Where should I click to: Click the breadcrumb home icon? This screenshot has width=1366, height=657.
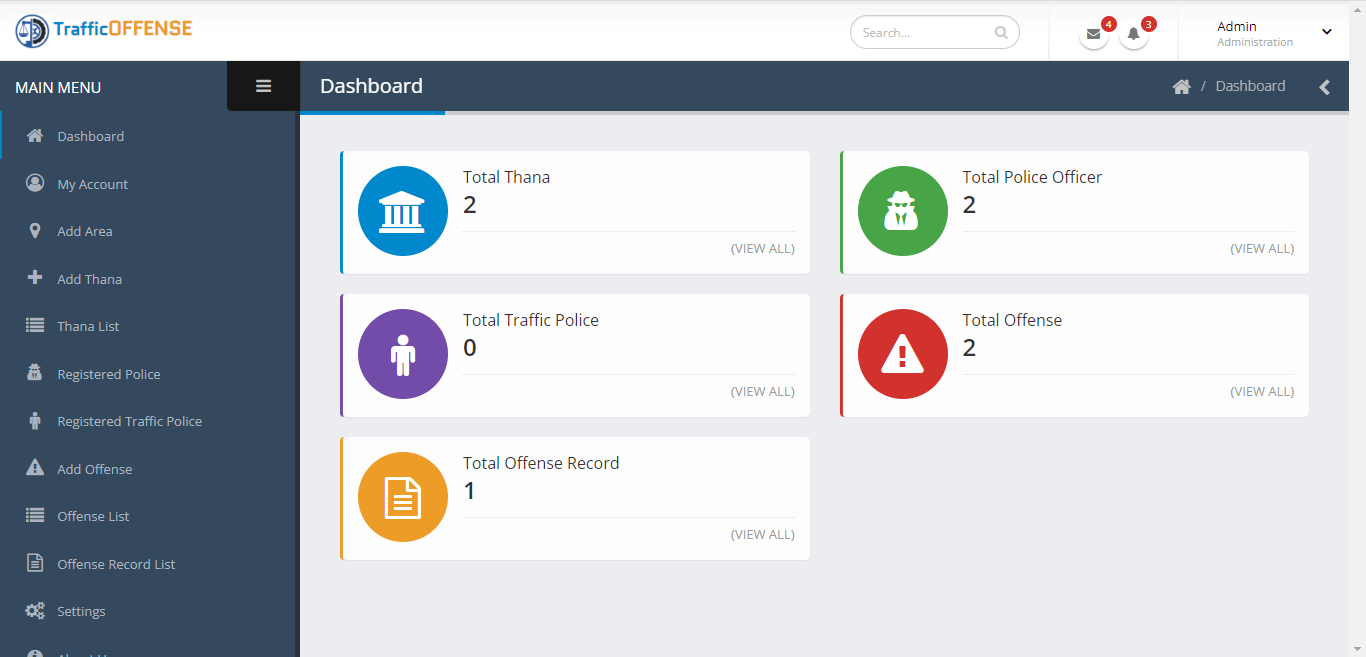point(1182,87)
